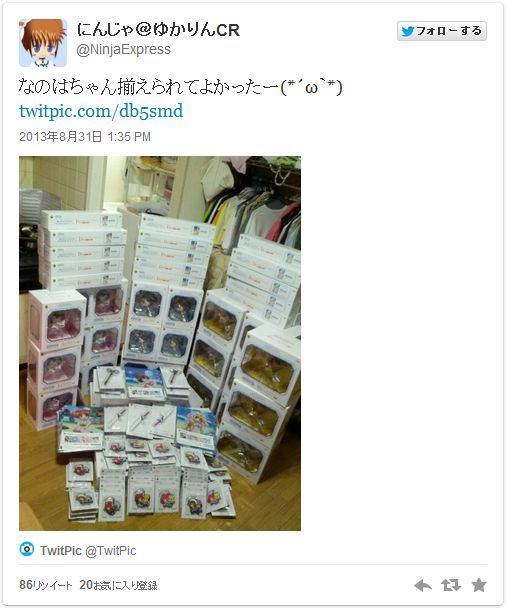Click the TwitPic logo icon

click(27, 550)
